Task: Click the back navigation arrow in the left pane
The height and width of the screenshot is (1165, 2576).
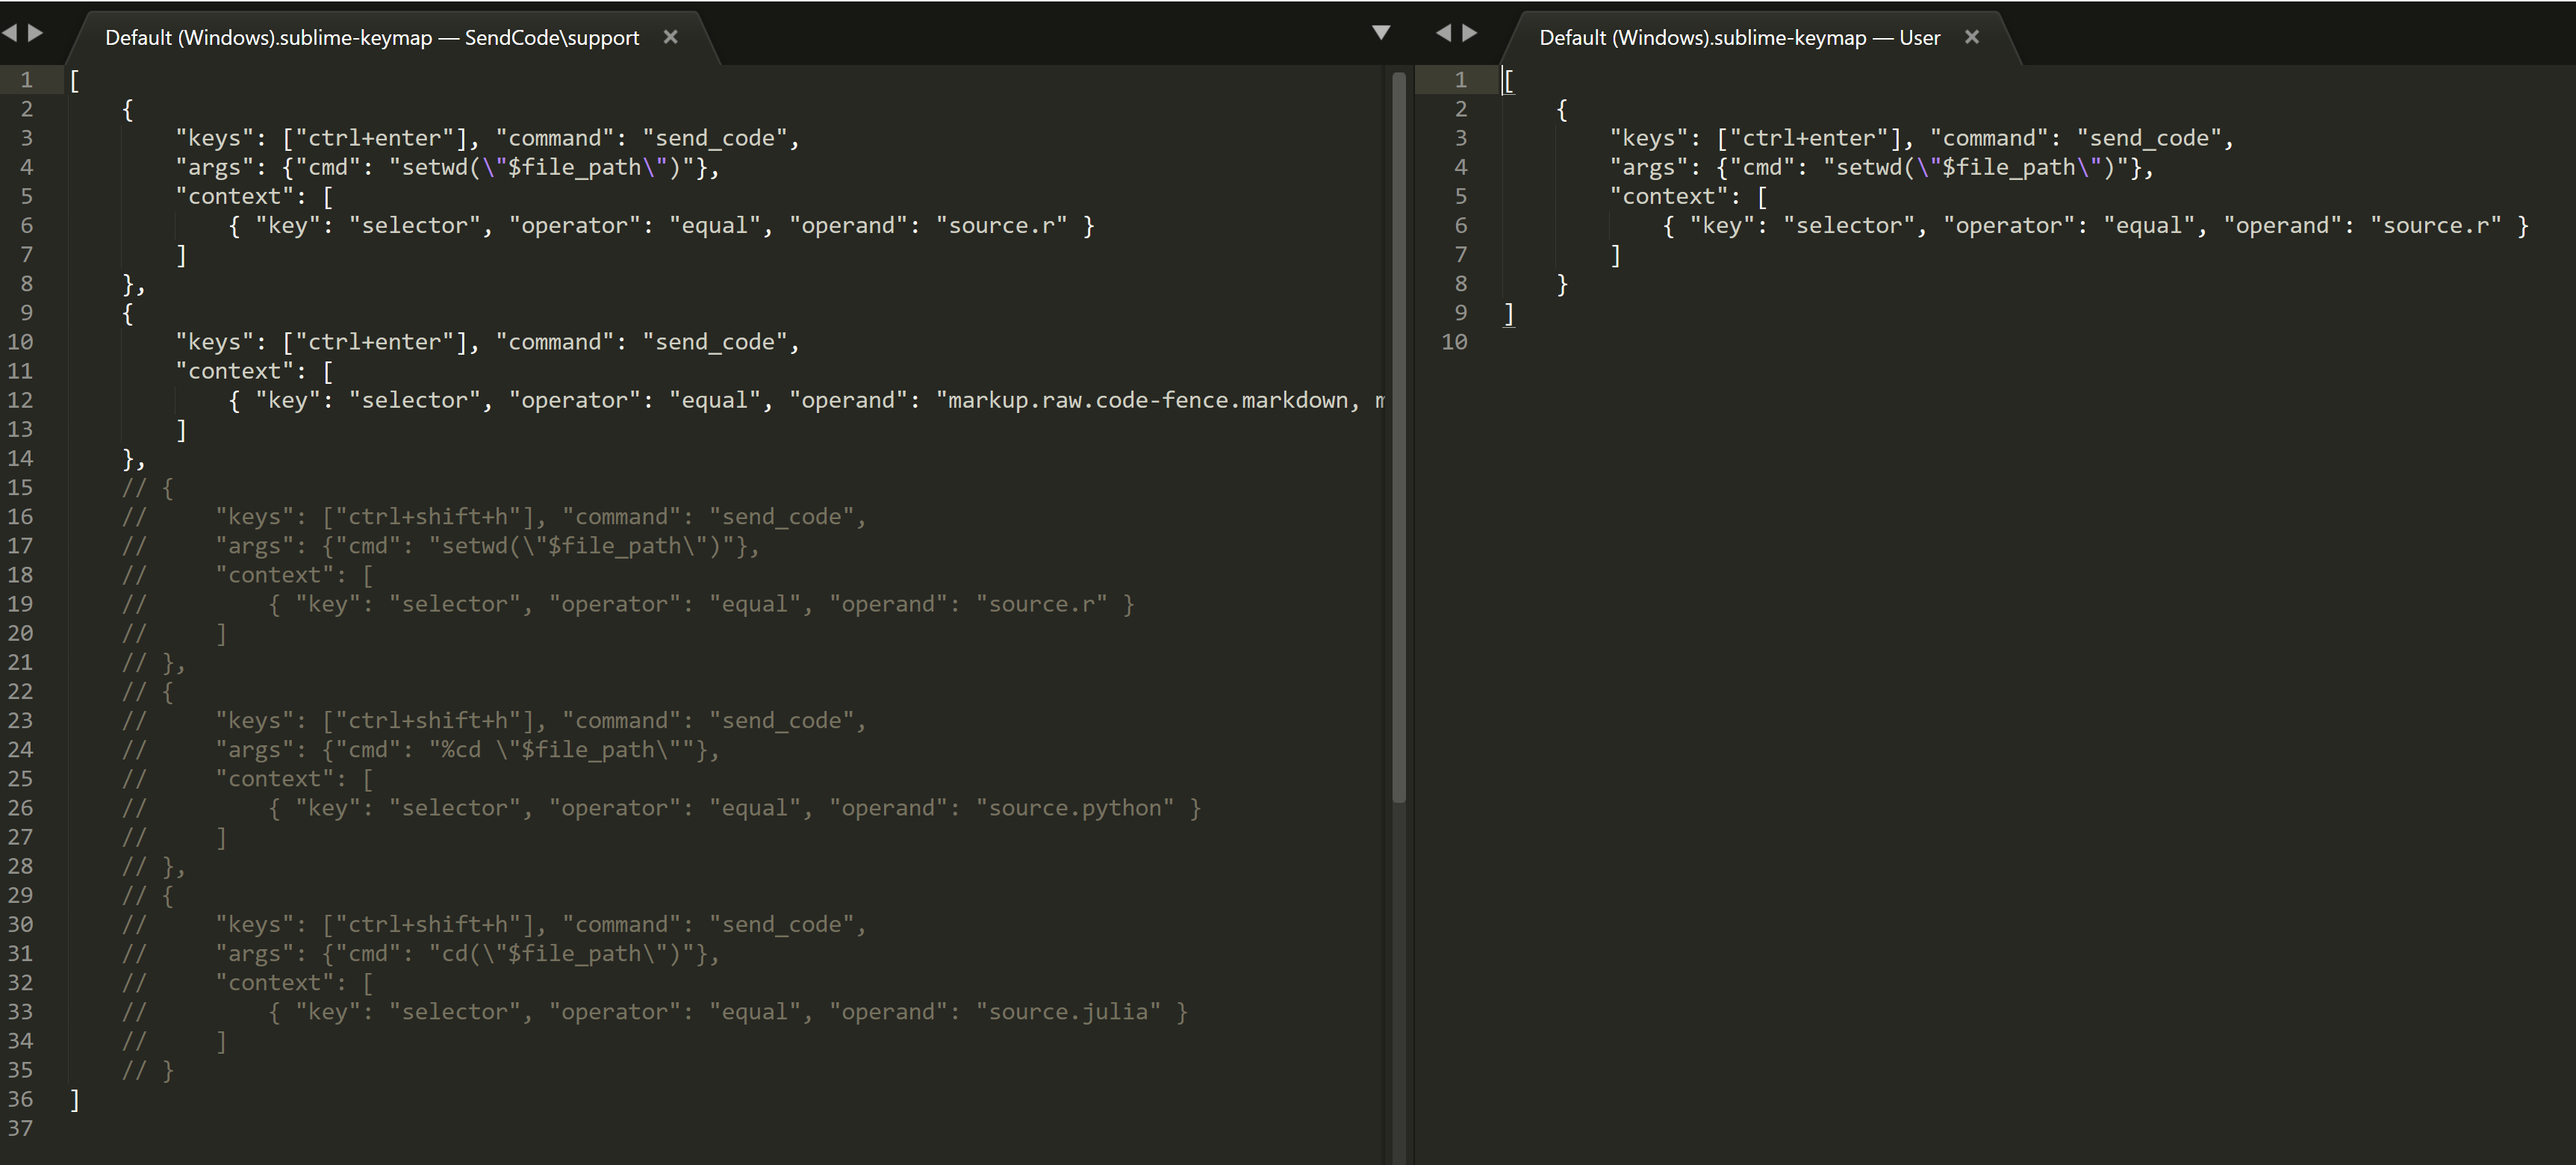Action: pyautogui.click(x=10, y=33)
